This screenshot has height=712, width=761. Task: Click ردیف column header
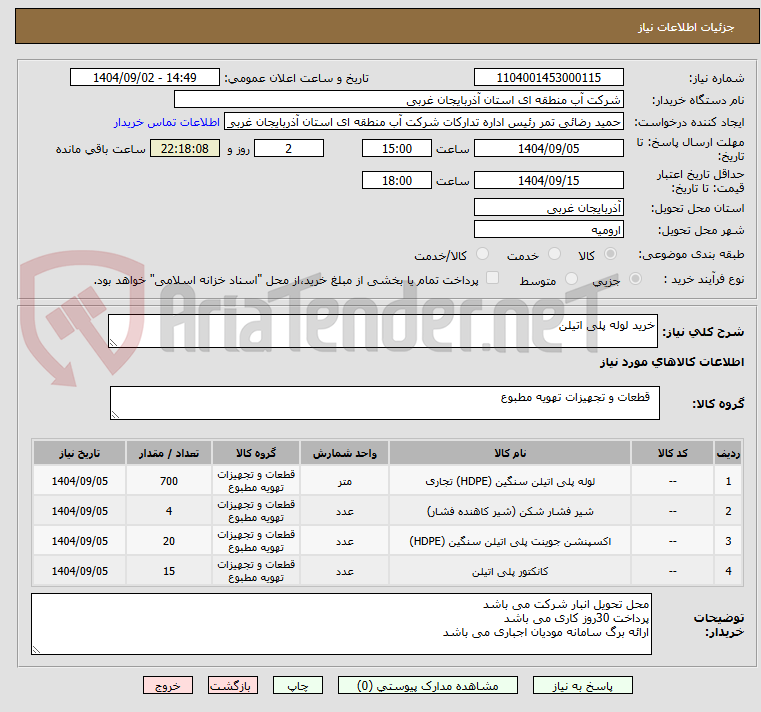pos(728,453)
